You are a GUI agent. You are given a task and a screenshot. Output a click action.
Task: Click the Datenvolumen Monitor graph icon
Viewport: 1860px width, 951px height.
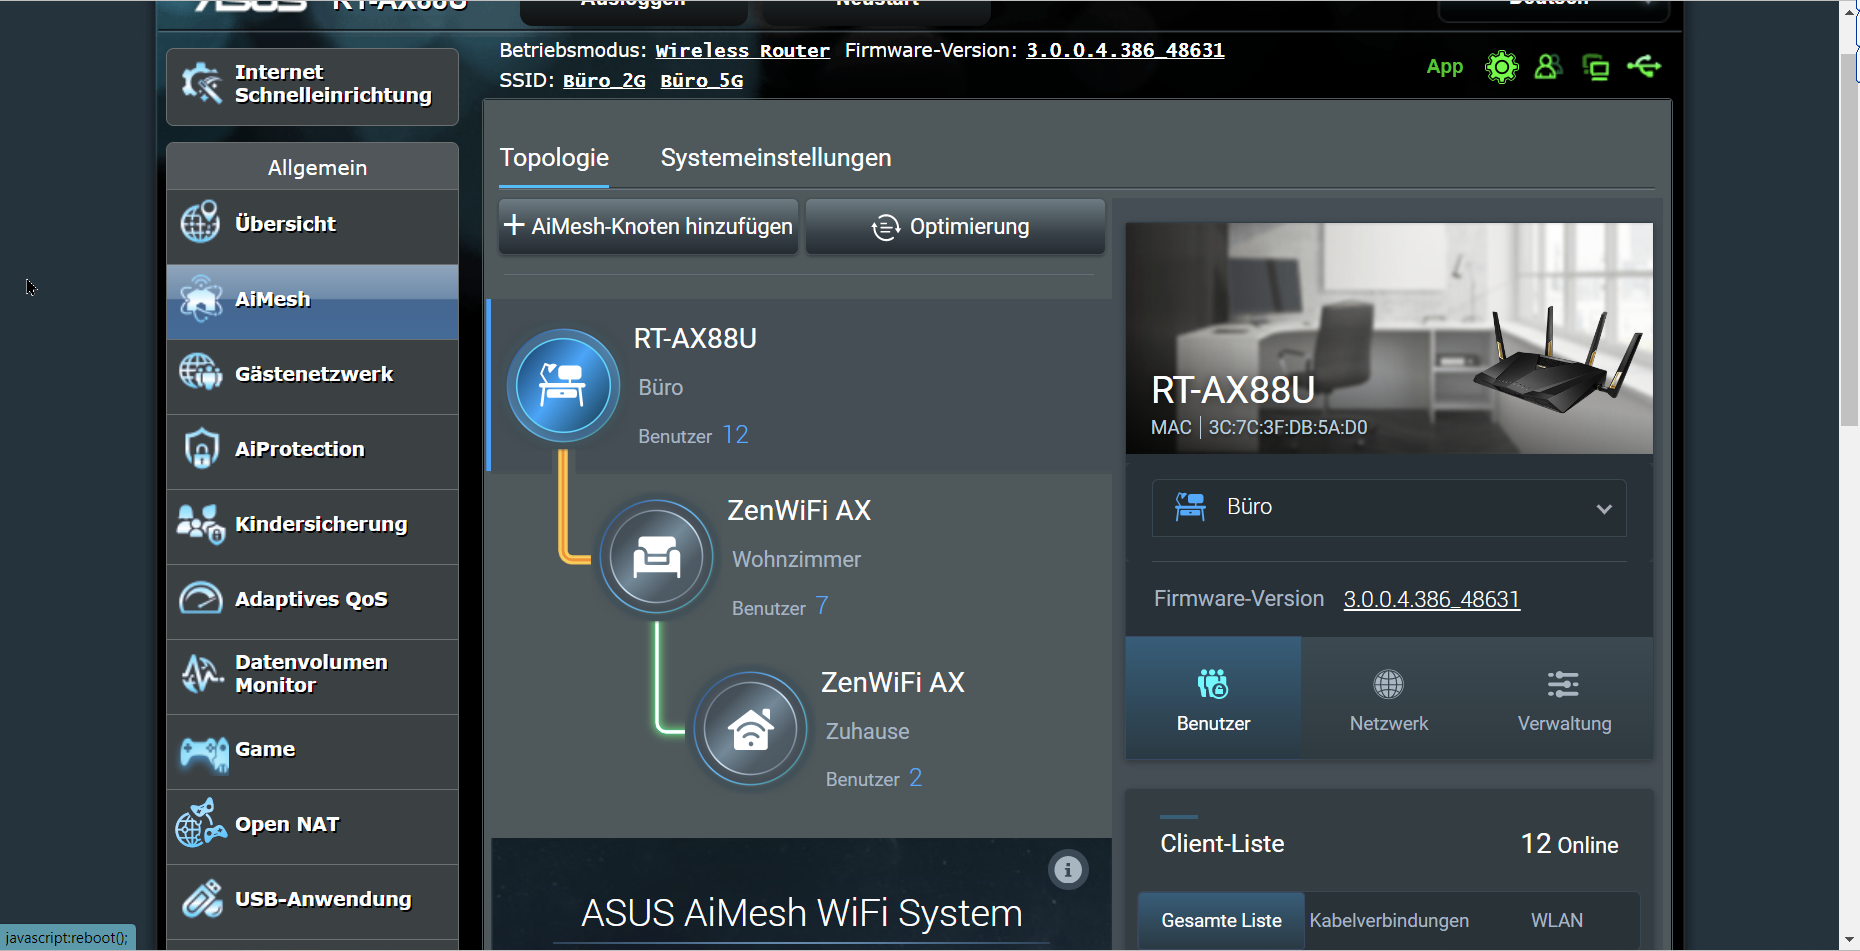click(202, 674)
